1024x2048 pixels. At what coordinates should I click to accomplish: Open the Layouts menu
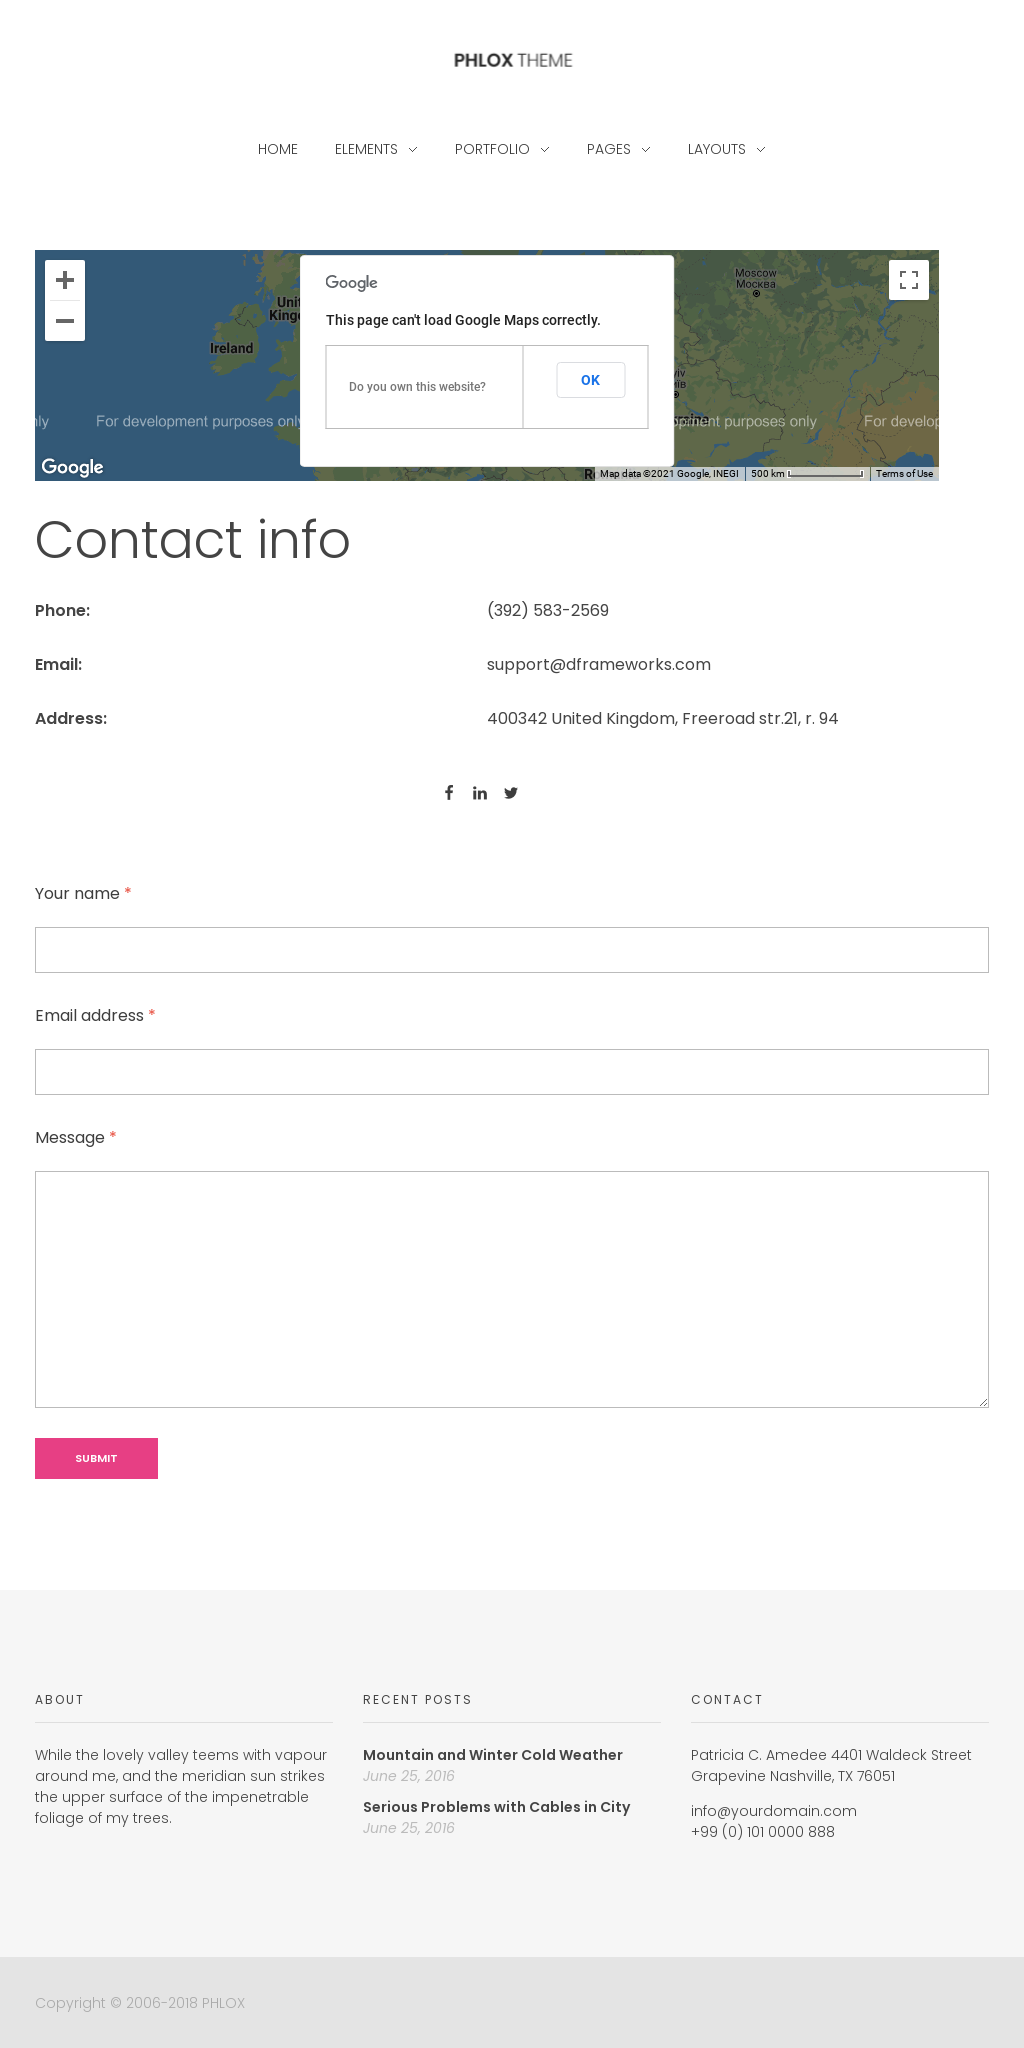[x=726, y=149]
